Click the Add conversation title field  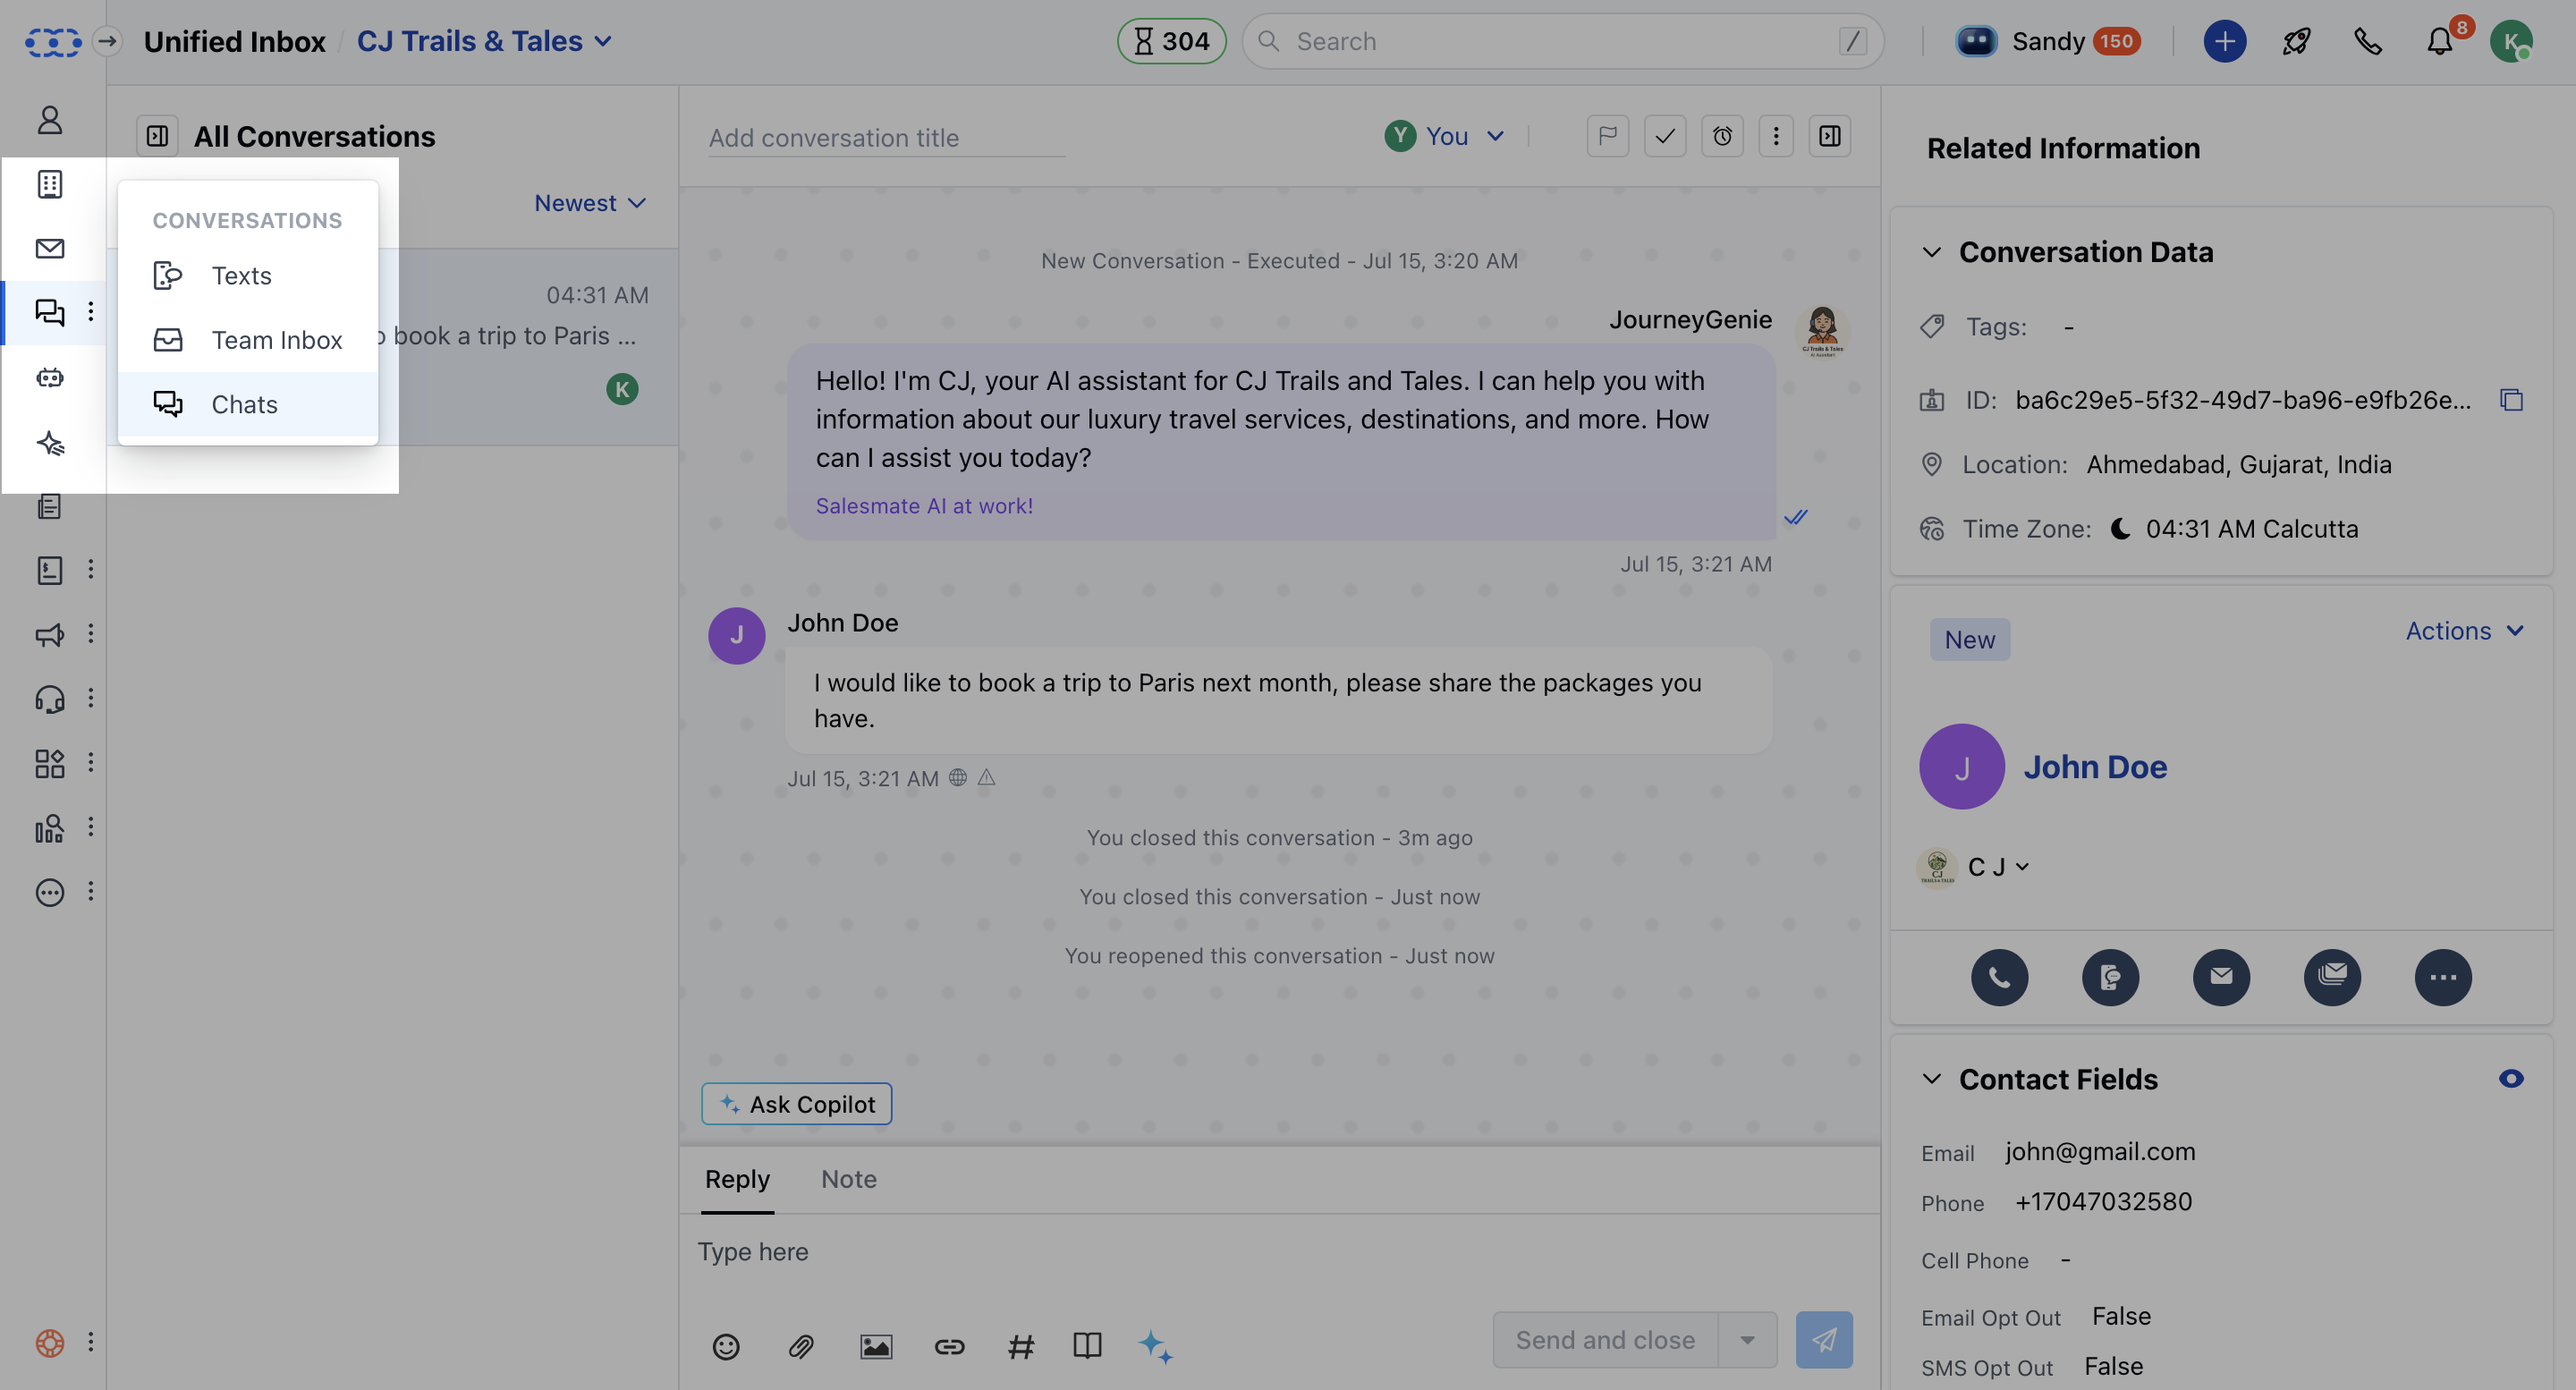886,138
